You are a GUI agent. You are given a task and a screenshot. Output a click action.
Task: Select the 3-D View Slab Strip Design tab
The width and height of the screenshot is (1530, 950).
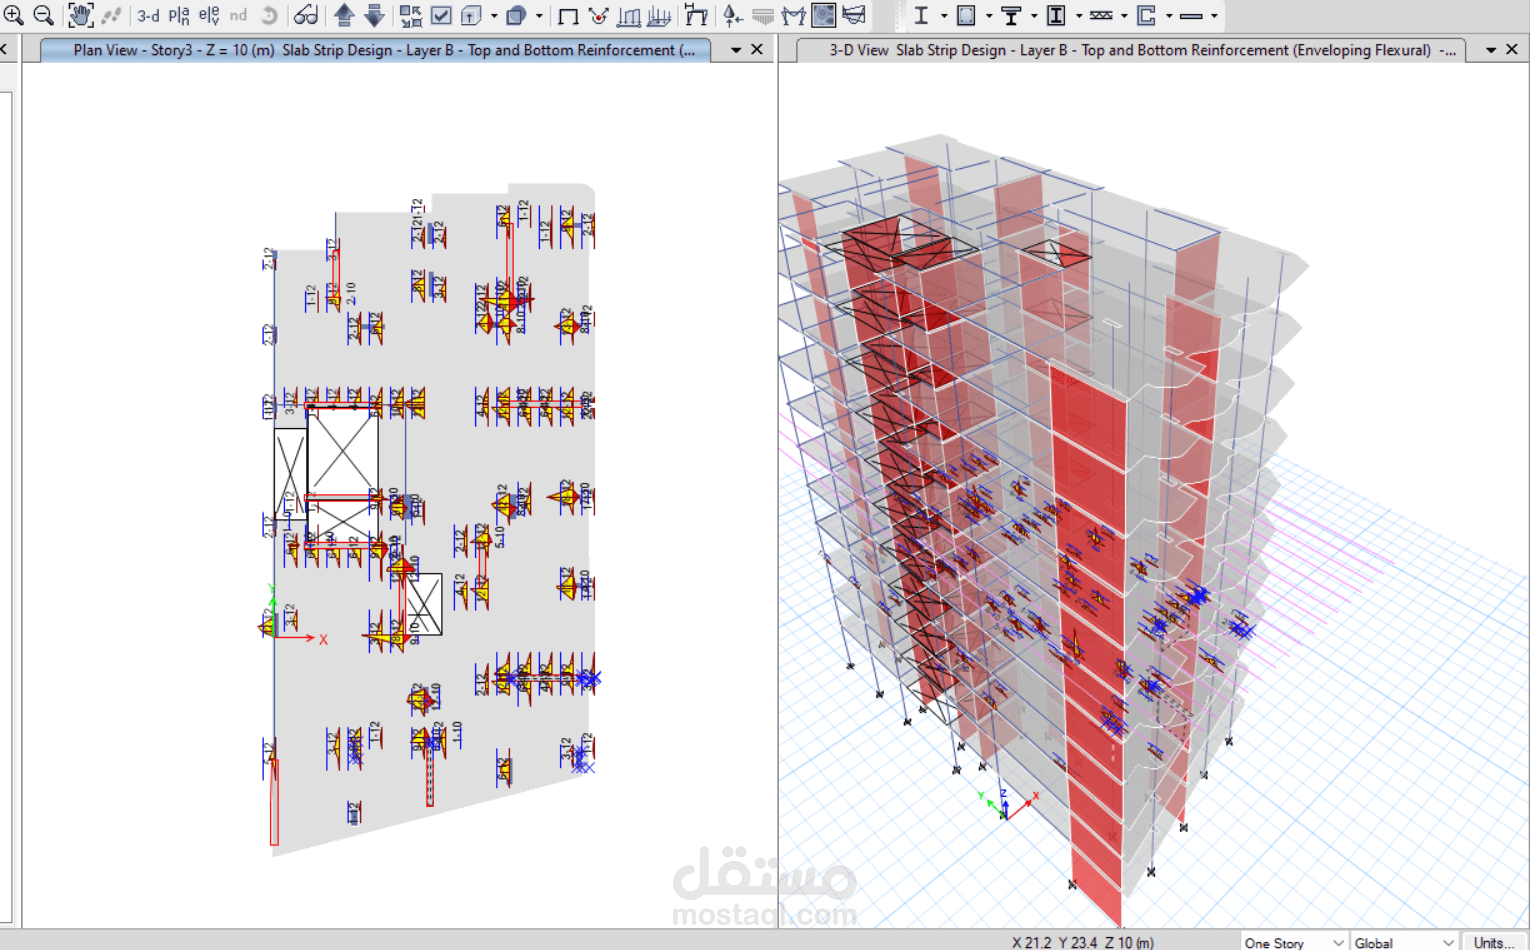pos(1131,49)
